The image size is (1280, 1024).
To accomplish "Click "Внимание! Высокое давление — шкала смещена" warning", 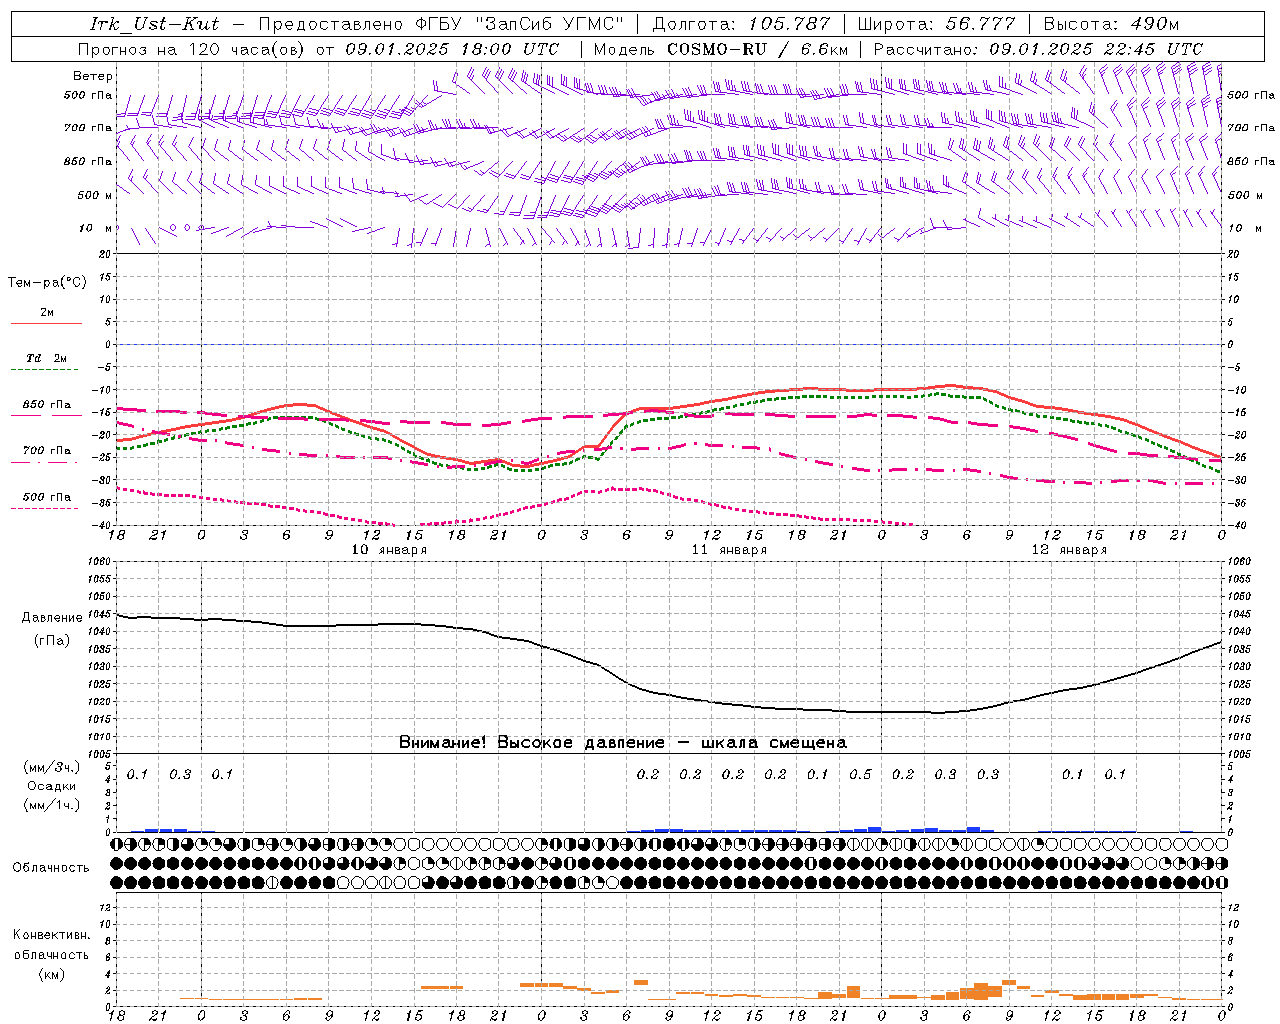I will pyautogui.click(x=623, y=743).
